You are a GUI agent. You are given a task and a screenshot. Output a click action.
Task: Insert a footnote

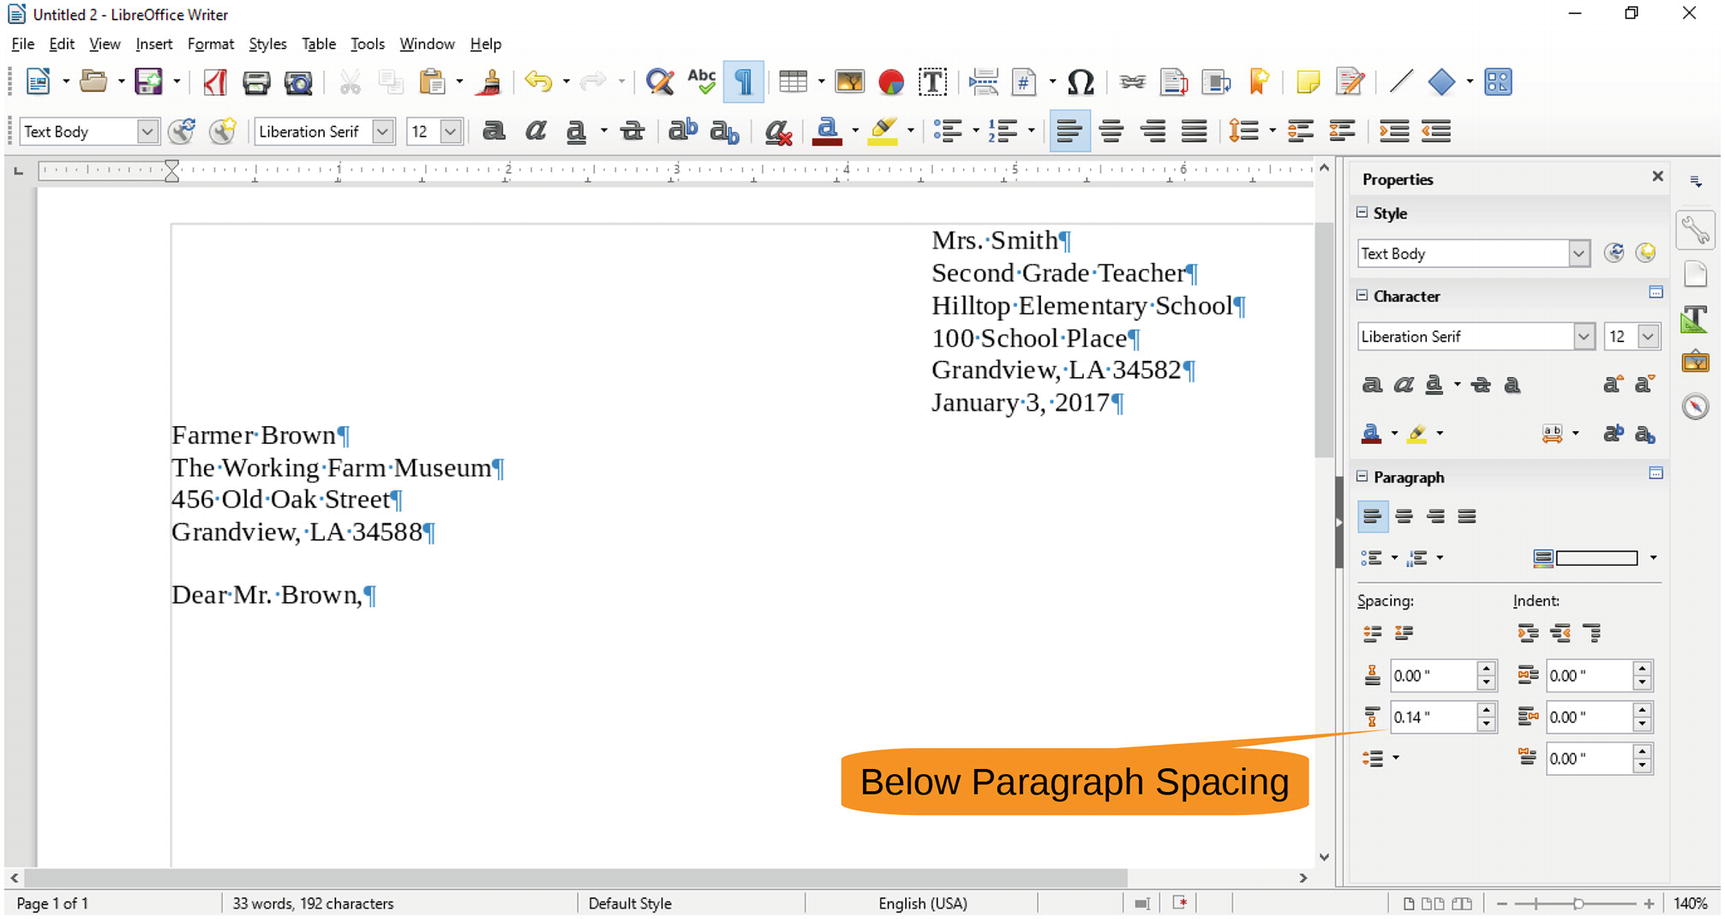click(1175, 82)
